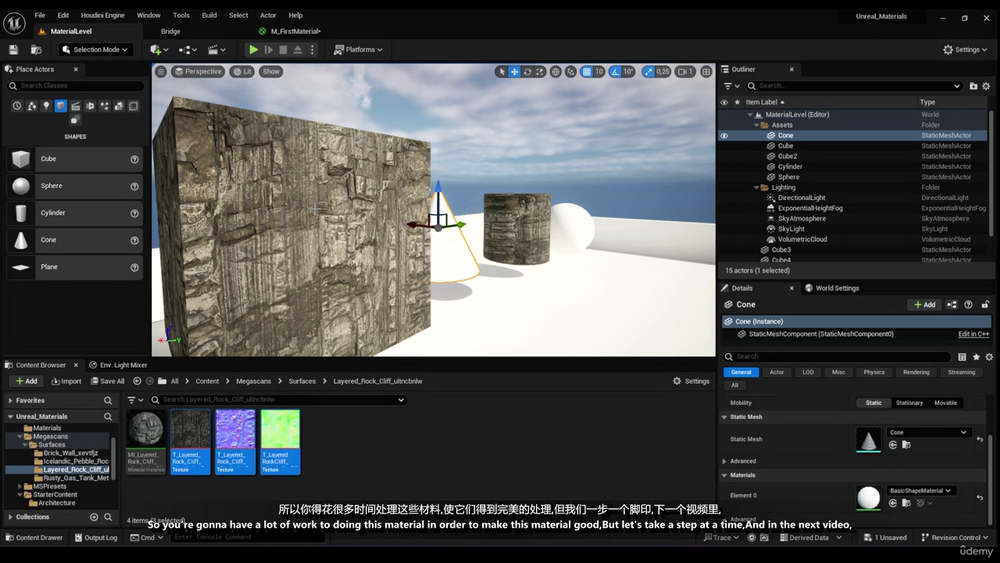Open the Build menu
1000x563 pixels.
(x=209, y=15)
